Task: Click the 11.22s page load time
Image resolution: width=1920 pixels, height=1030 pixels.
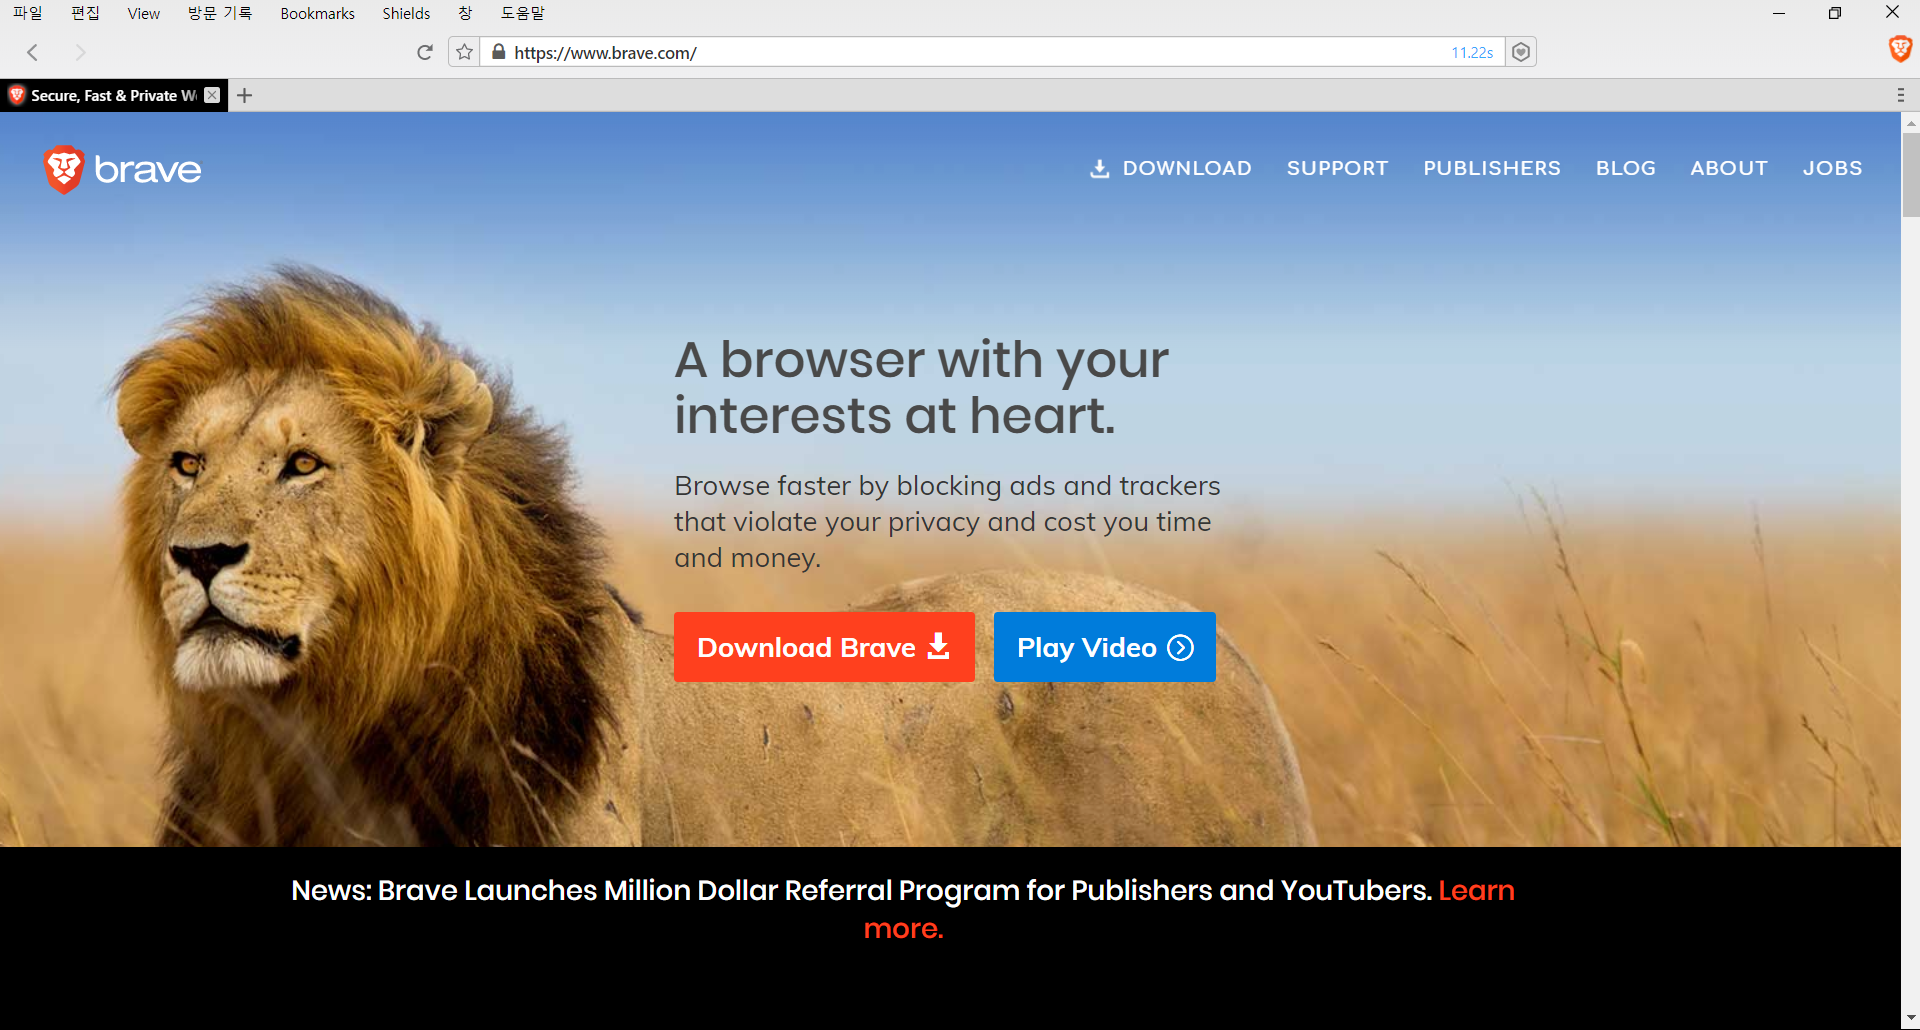Action: click(1472, 52)
